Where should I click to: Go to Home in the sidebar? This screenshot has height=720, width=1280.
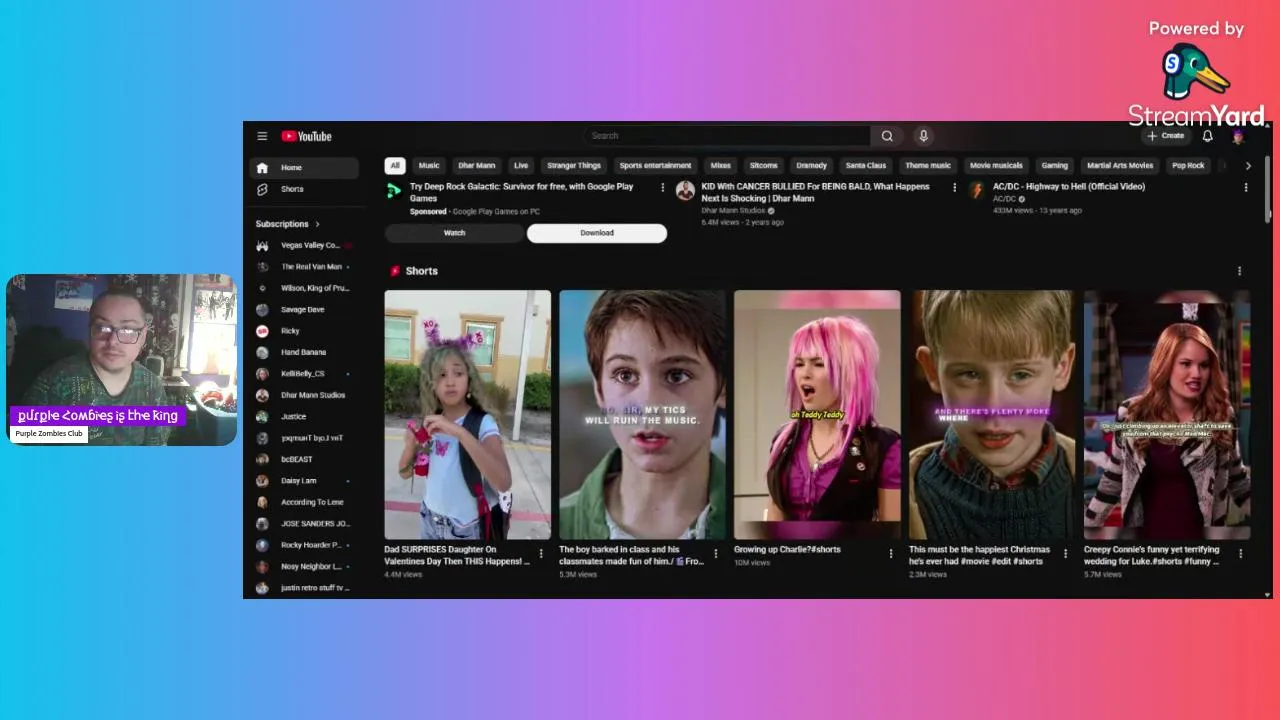[x=304, y=168]
